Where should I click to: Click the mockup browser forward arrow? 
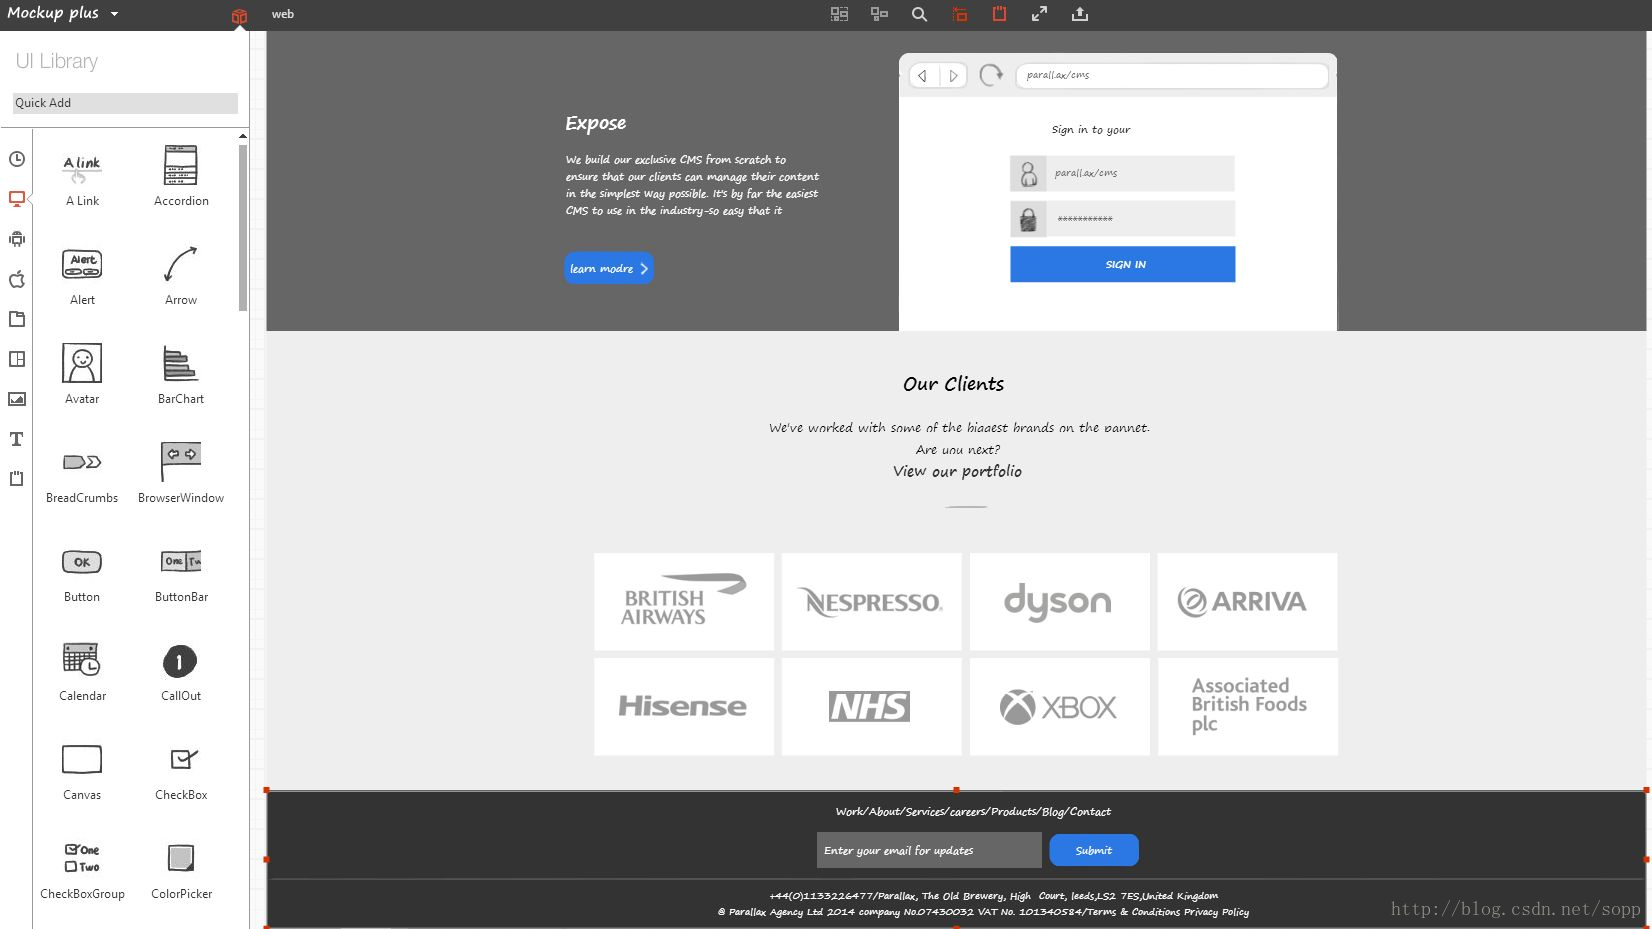(x=953, y=76)
